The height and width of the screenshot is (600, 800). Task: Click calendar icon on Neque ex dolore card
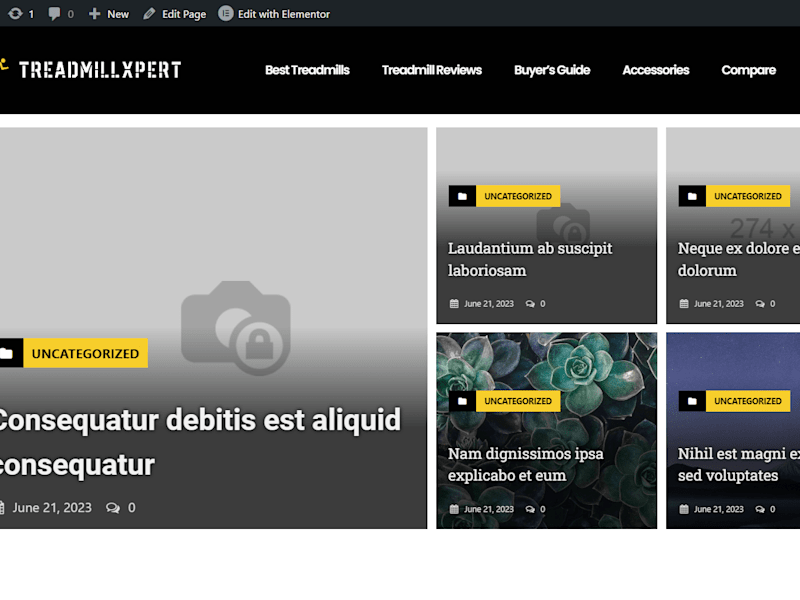(x=684, y=304)
